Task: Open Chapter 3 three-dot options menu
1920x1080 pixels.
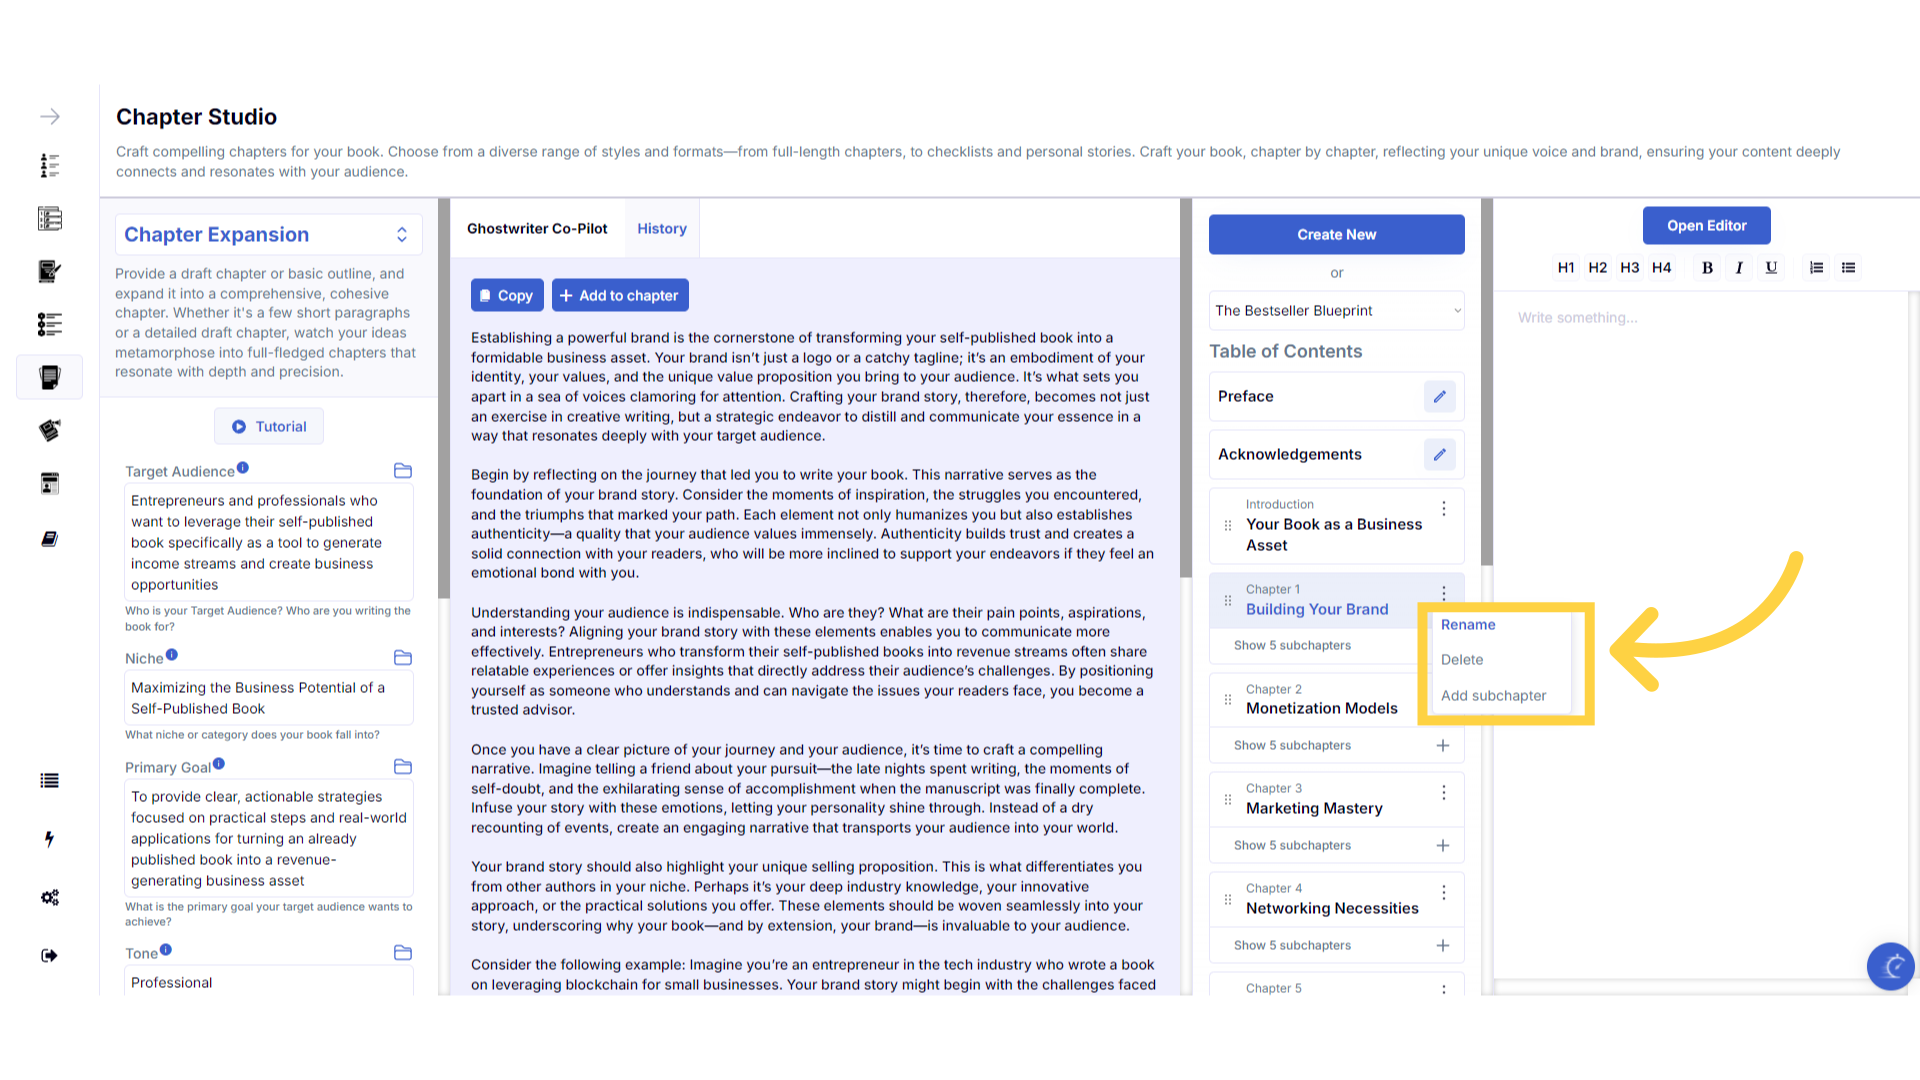Action: click(x=1443, y=793)
